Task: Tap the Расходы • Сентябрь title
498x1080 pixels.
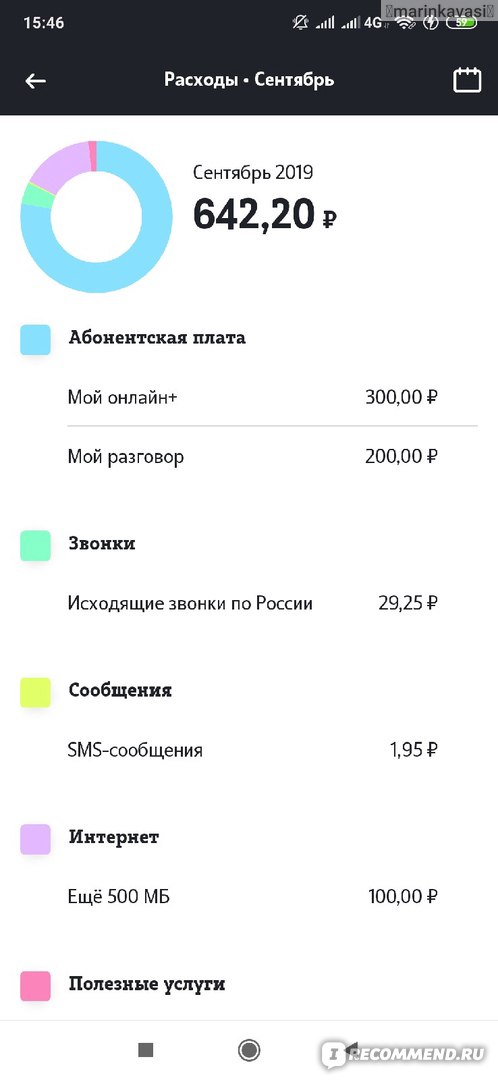Action: click(249, 80)
